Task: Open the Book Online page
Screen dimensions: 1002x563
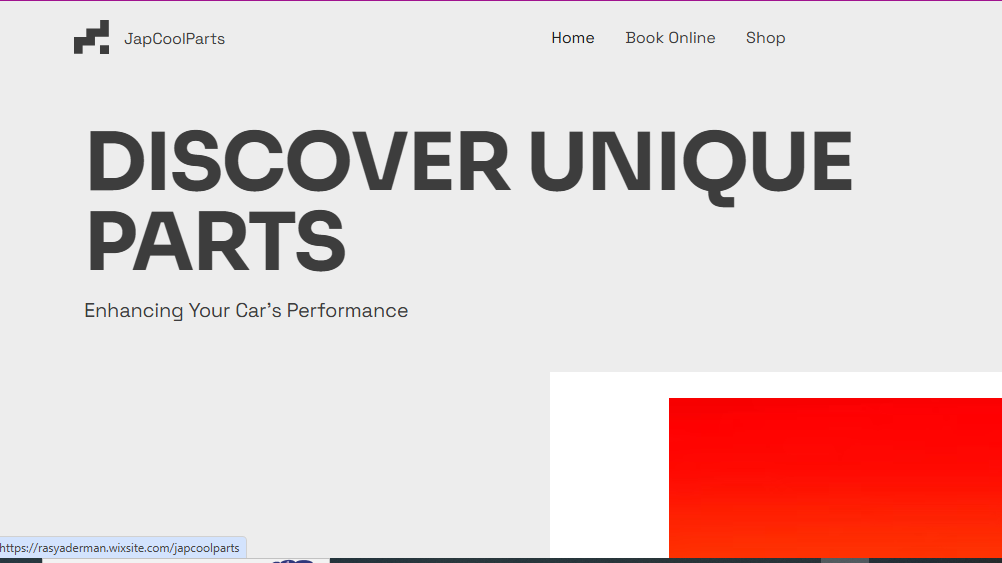Action: click(670, 38)
